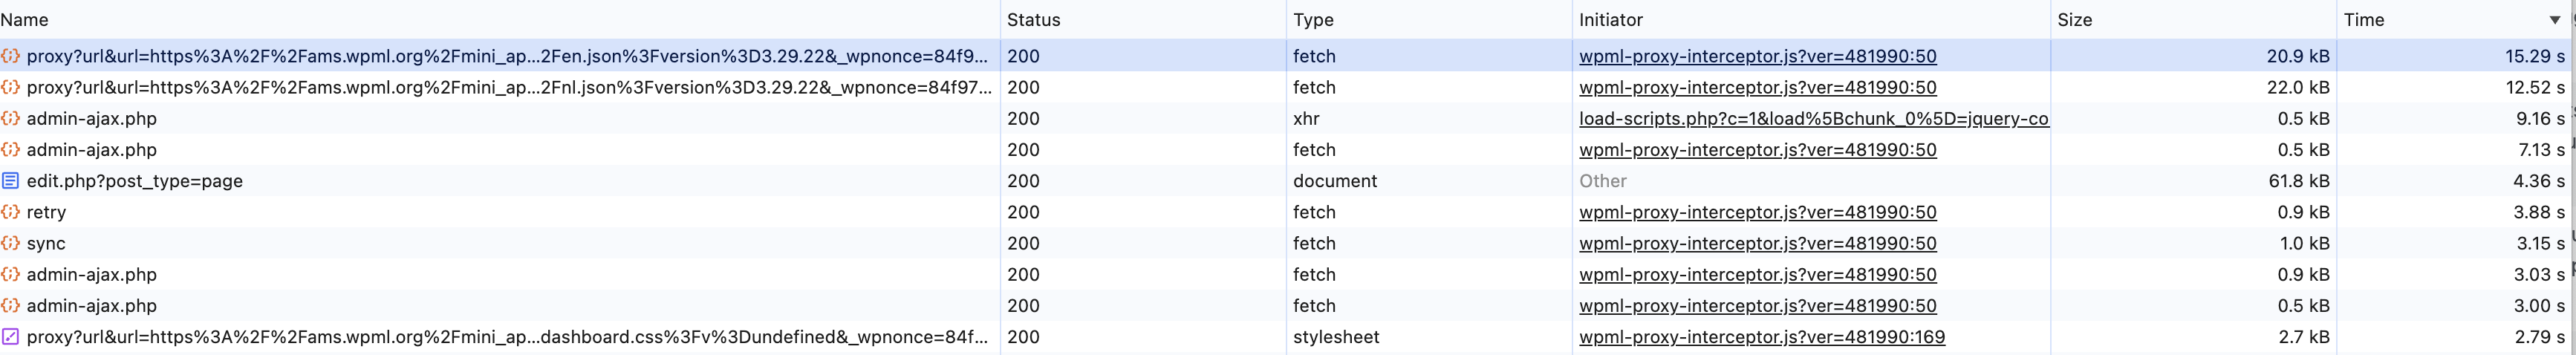Screen dimensions: 2576x355
Task: Sort requests by the Status column header
Action: [1033, 20]
